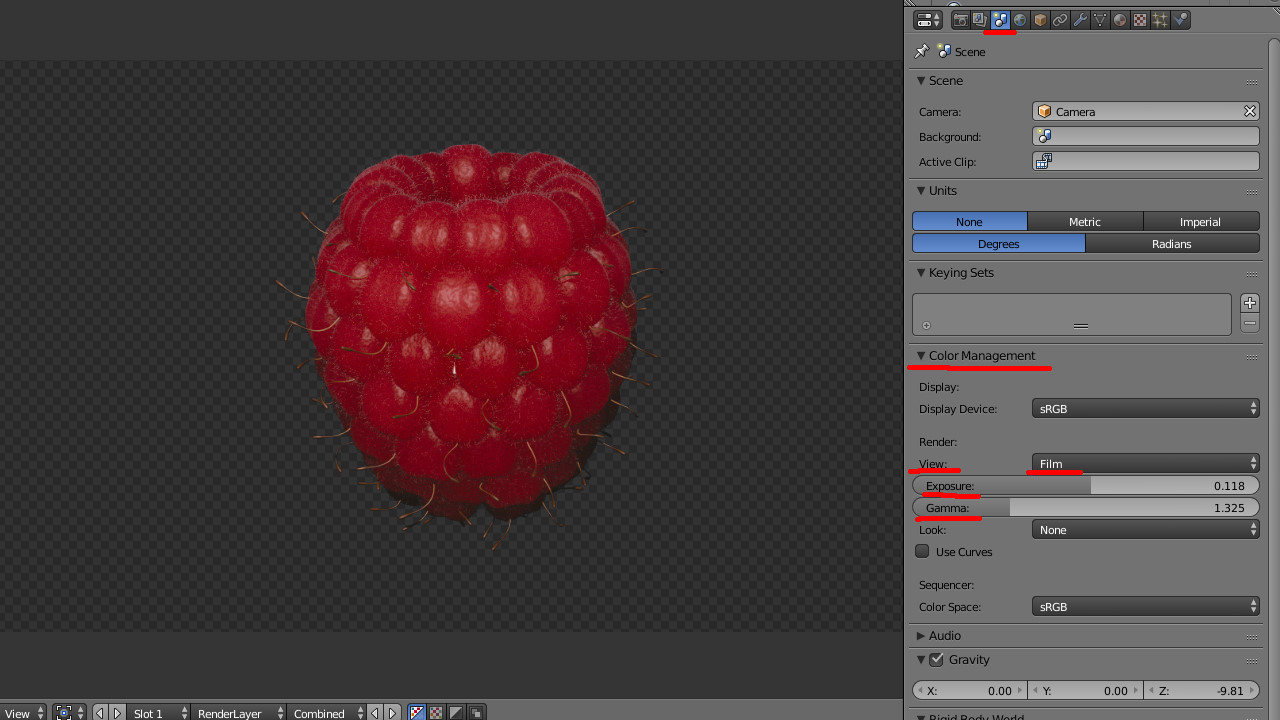The width and height of the screenshot is (1280, 720).
Task: Select Radians rotation units
Action: pos(1172,244)
